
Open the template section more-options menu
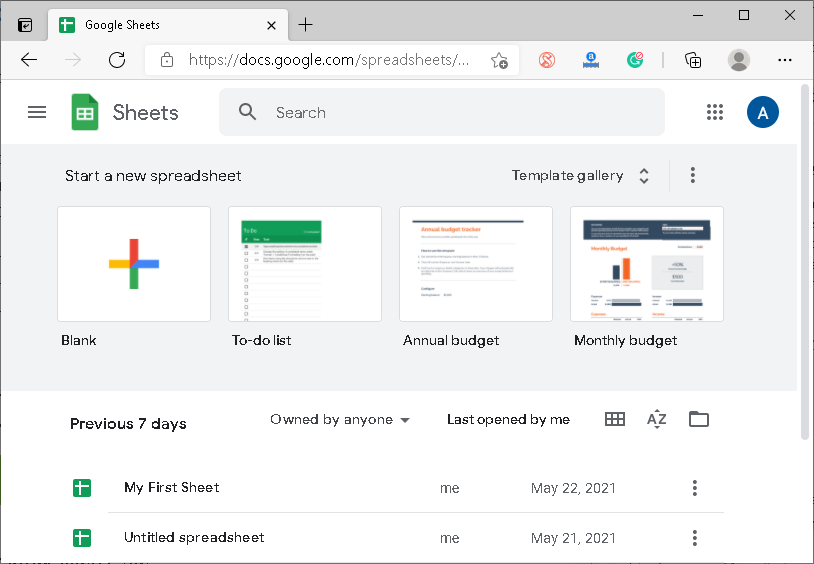[692, 176]
